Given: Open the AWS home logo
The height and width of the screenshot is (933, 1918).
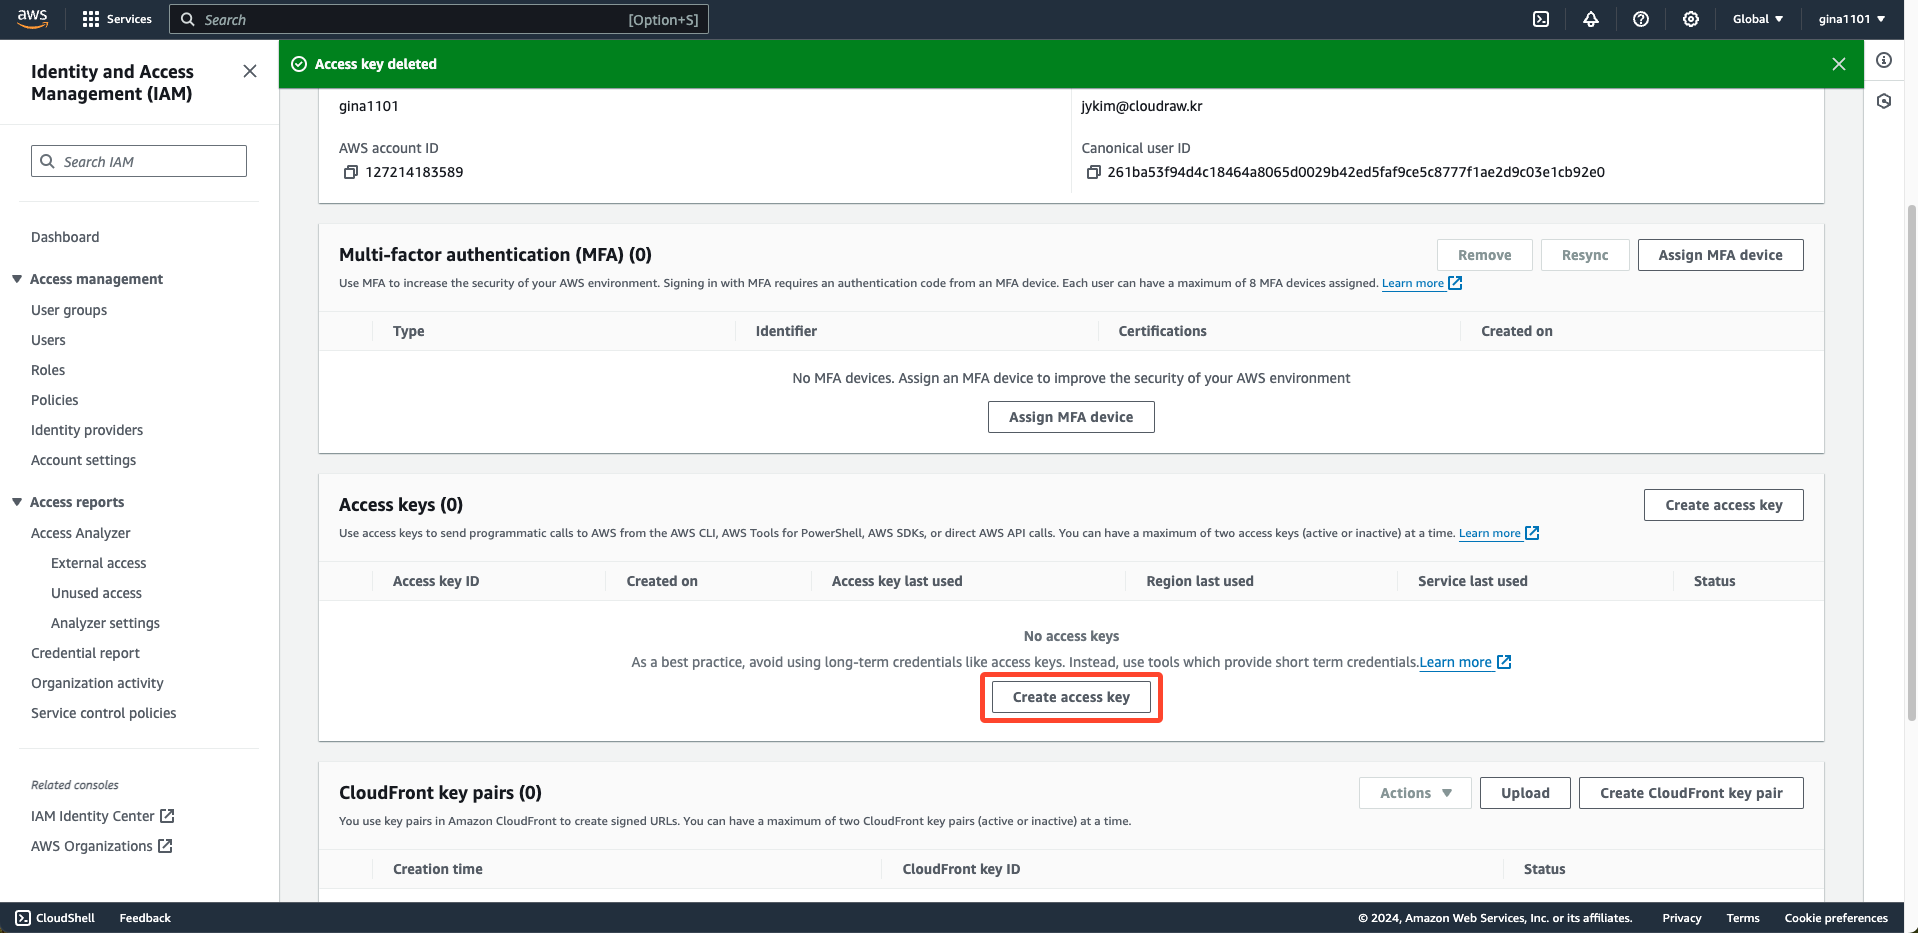Looking at the screenshot, I should [32, 19].
